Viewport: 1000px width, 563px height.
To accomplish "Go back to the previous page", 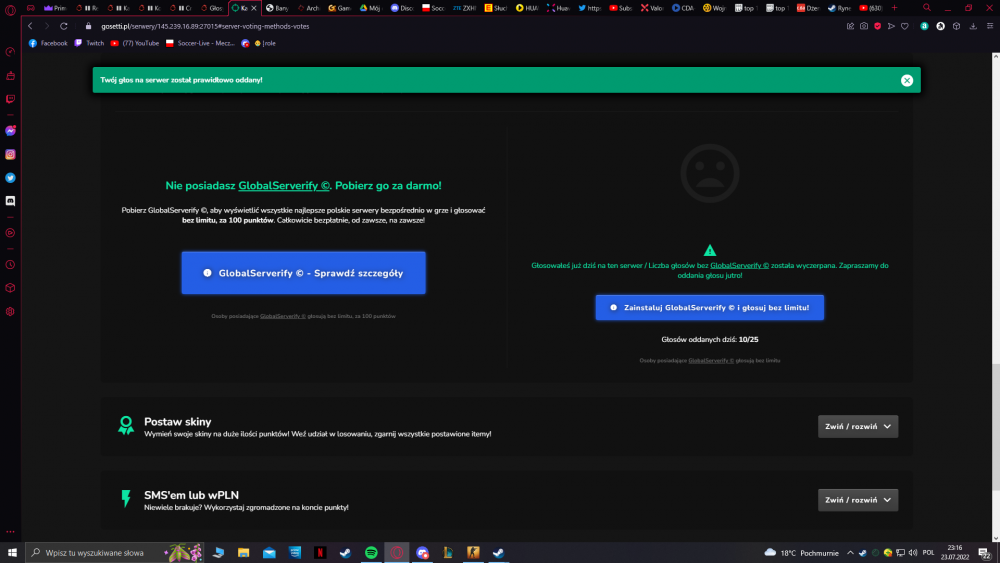I will [30, 26].
